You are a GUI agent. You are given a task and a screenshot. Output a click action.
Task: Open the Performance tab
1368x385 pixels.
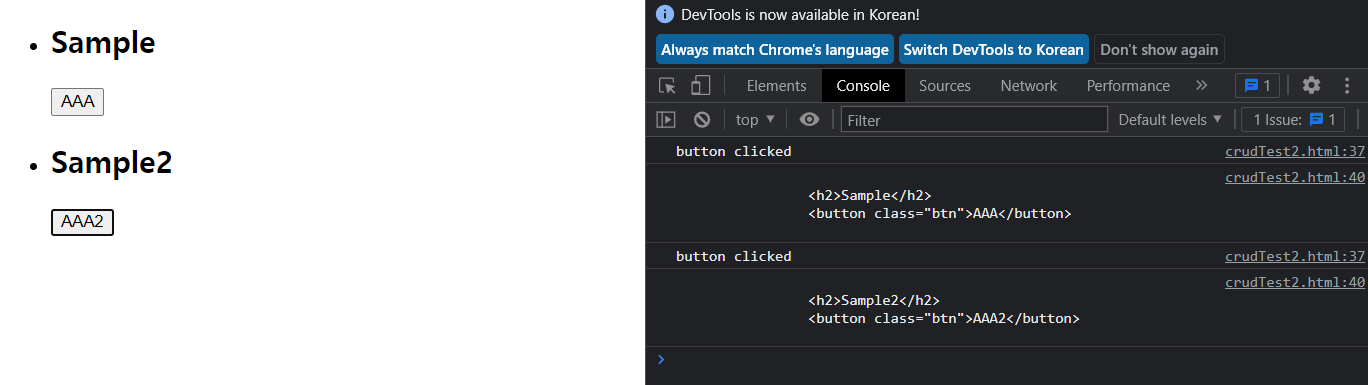tap(1128, 86)
